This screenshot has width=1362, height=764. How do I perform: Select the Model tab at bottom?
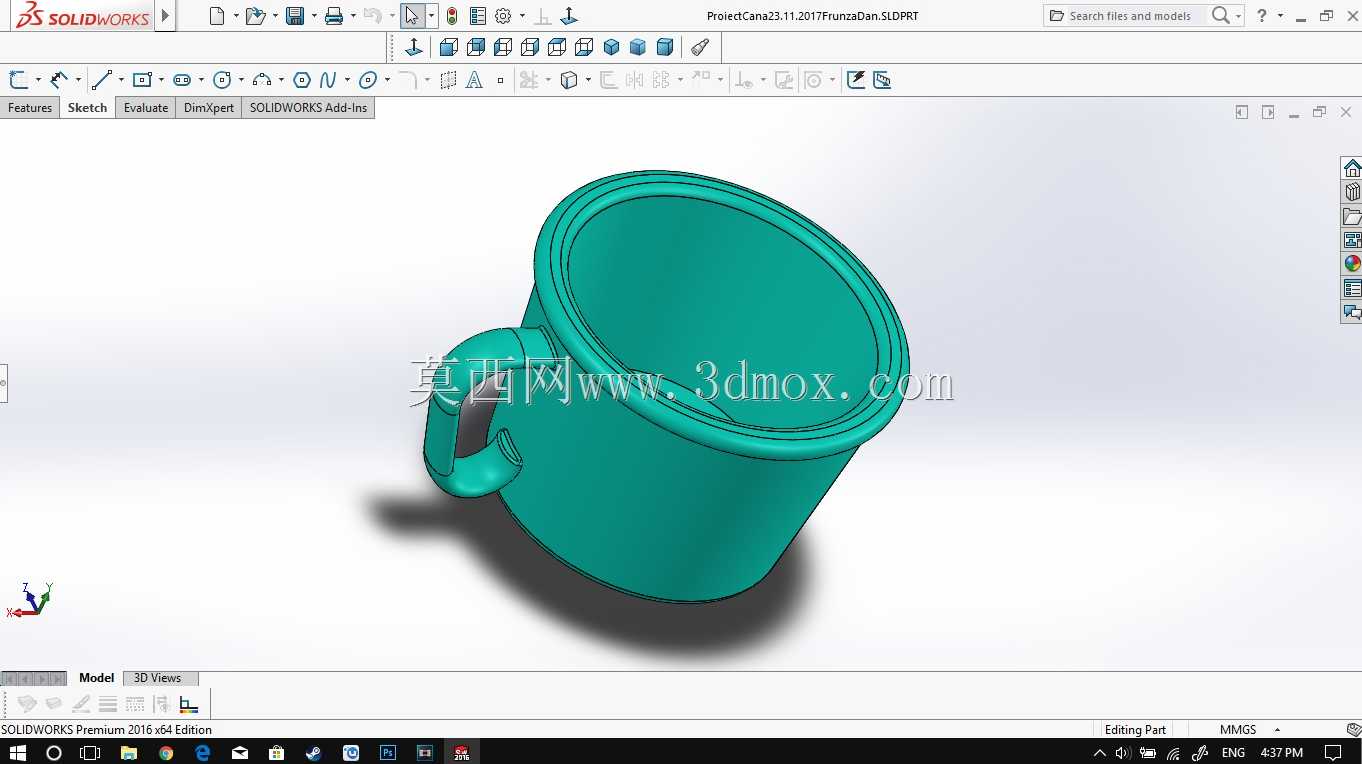pos(96,678)
